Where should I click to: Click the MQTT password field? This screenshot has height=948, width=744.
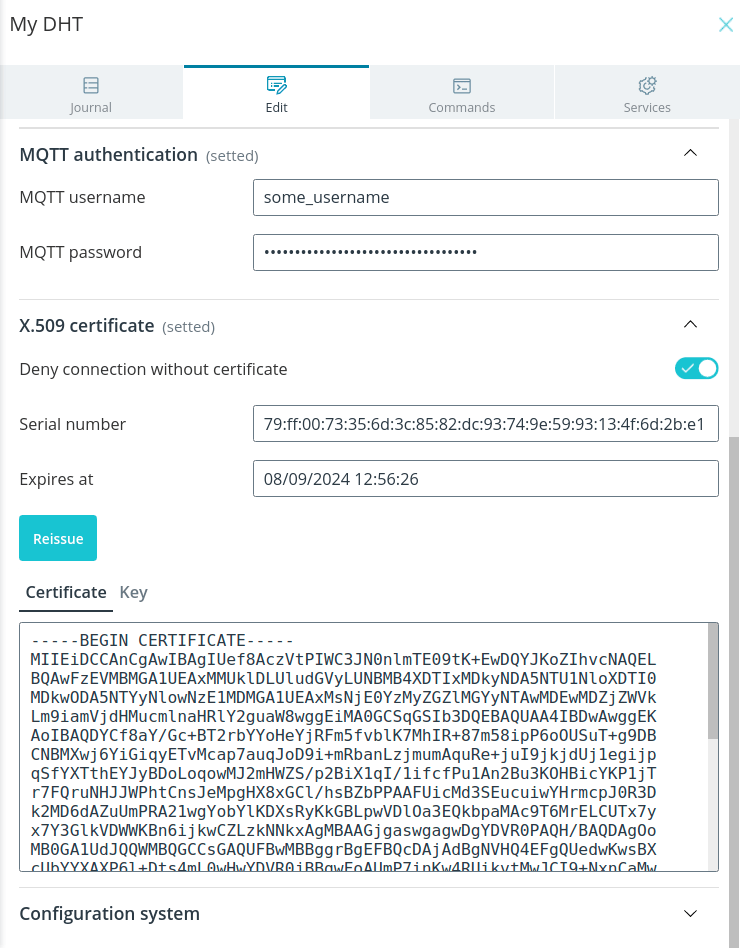[x=486, y=252]
